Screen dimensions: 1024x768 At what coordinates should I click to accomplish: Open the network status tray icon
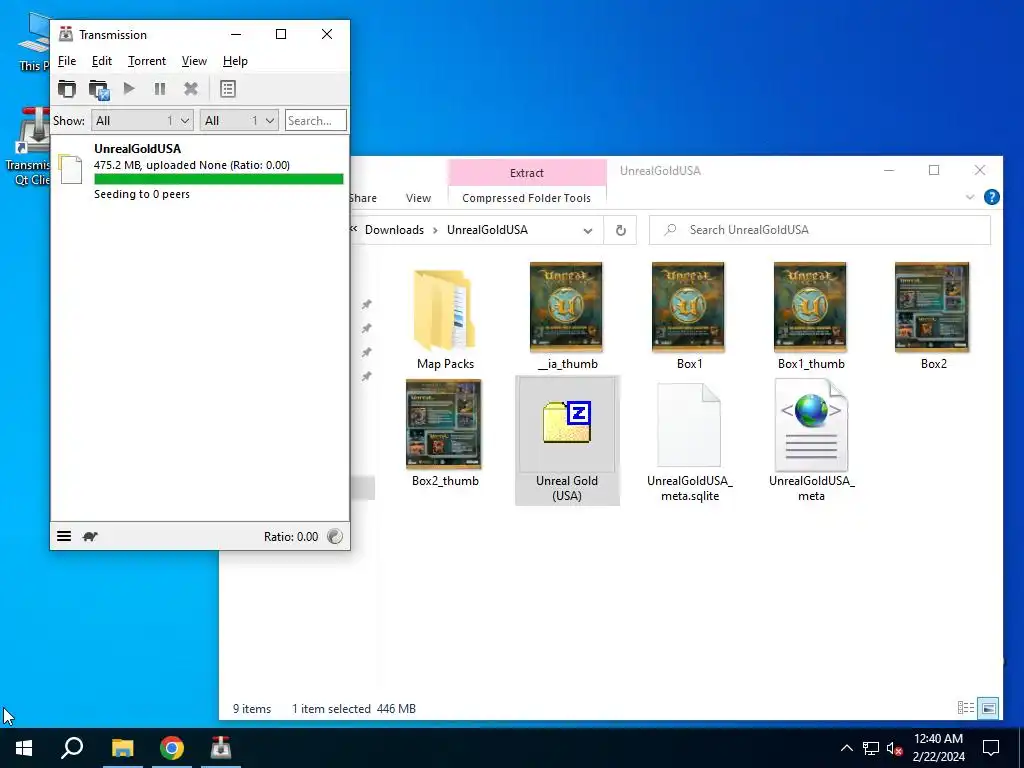[x=871, y=748]
